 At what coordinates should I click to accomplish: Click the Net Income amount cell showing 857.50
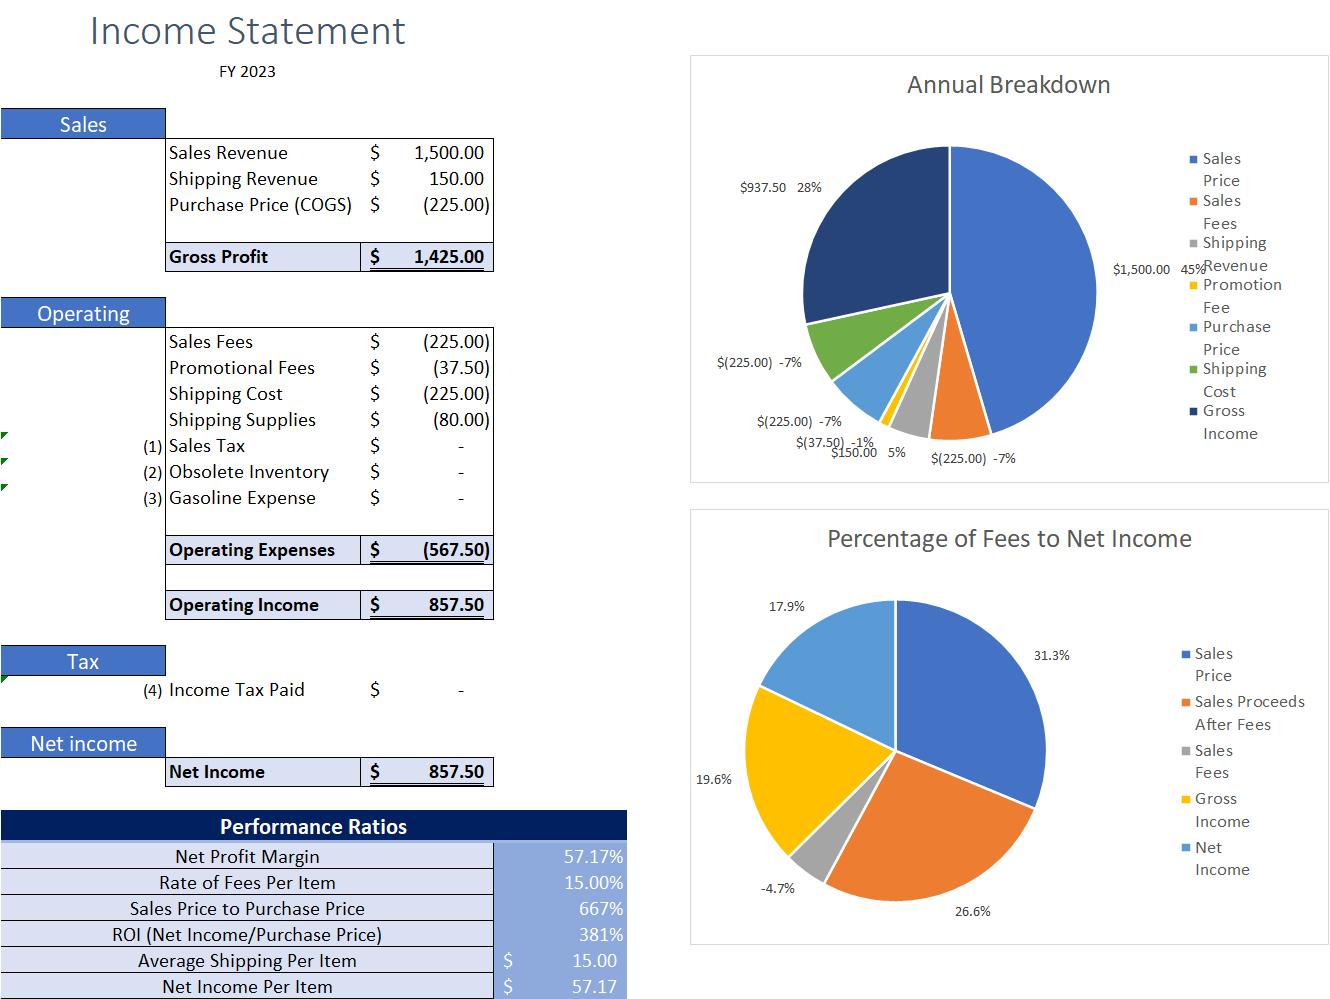[427, 771]
